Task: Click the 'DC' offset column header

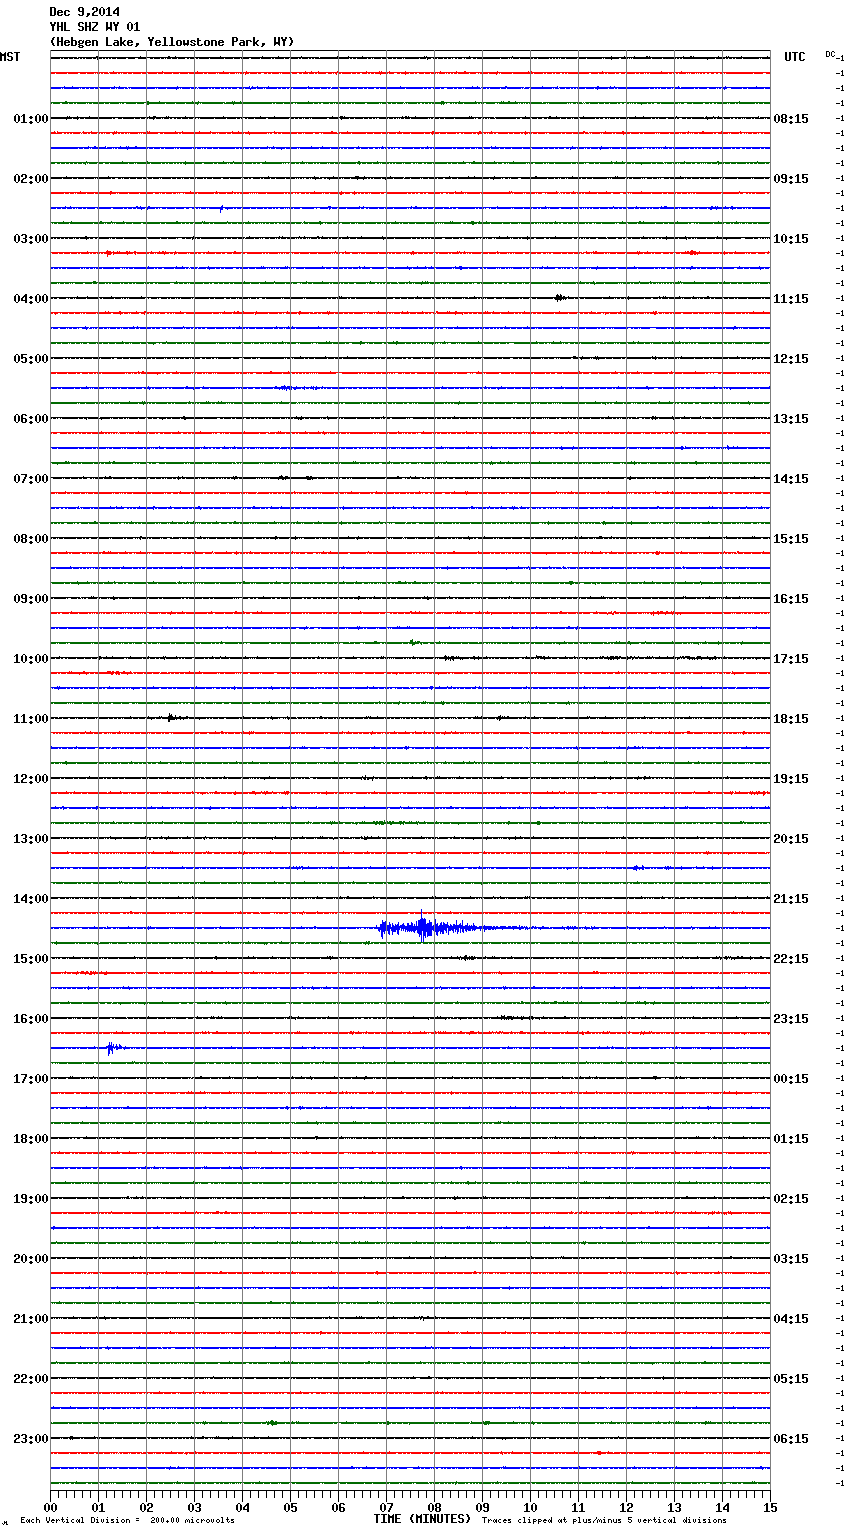Action: [830, 54]
